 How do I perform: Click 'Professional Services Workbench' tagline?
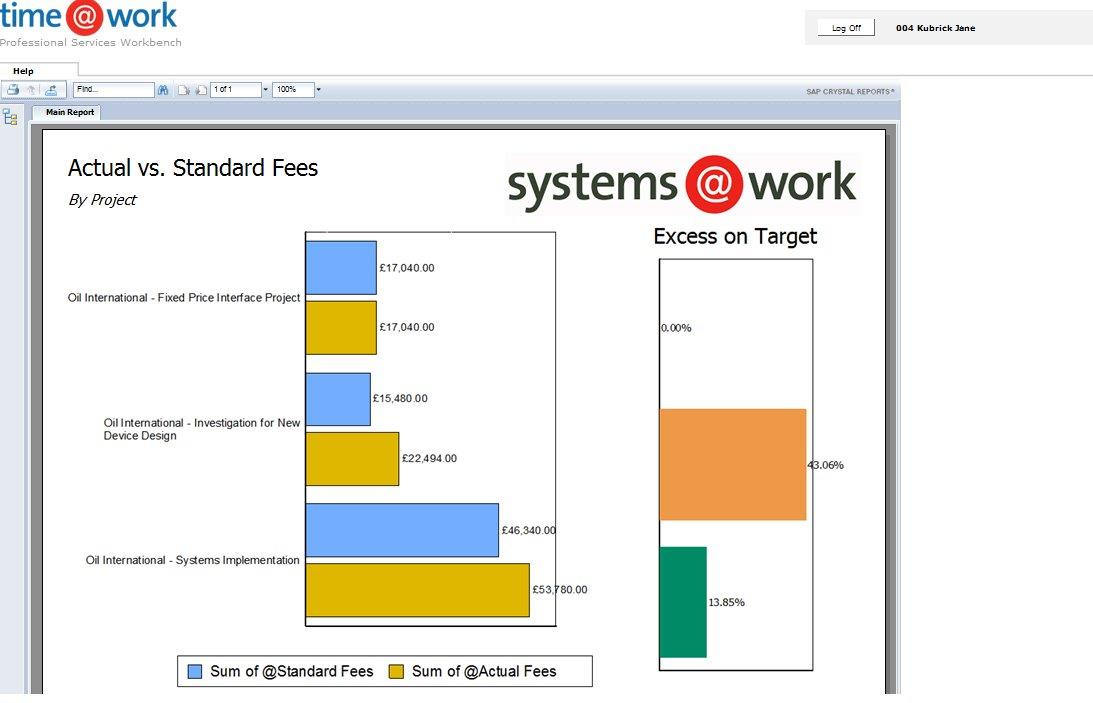(91, 43)
